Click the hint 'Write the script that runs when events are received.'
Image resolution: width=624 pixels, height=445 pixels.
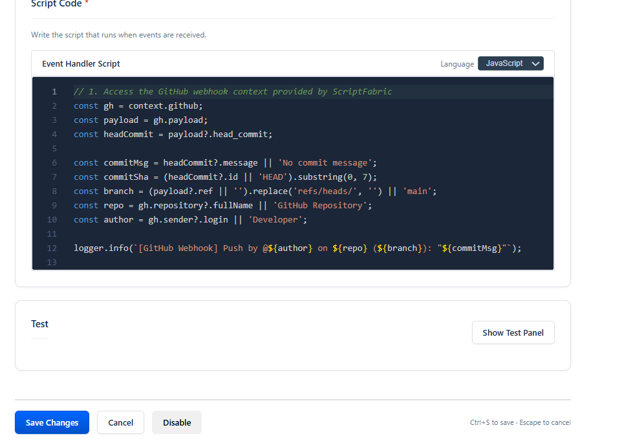119,35
